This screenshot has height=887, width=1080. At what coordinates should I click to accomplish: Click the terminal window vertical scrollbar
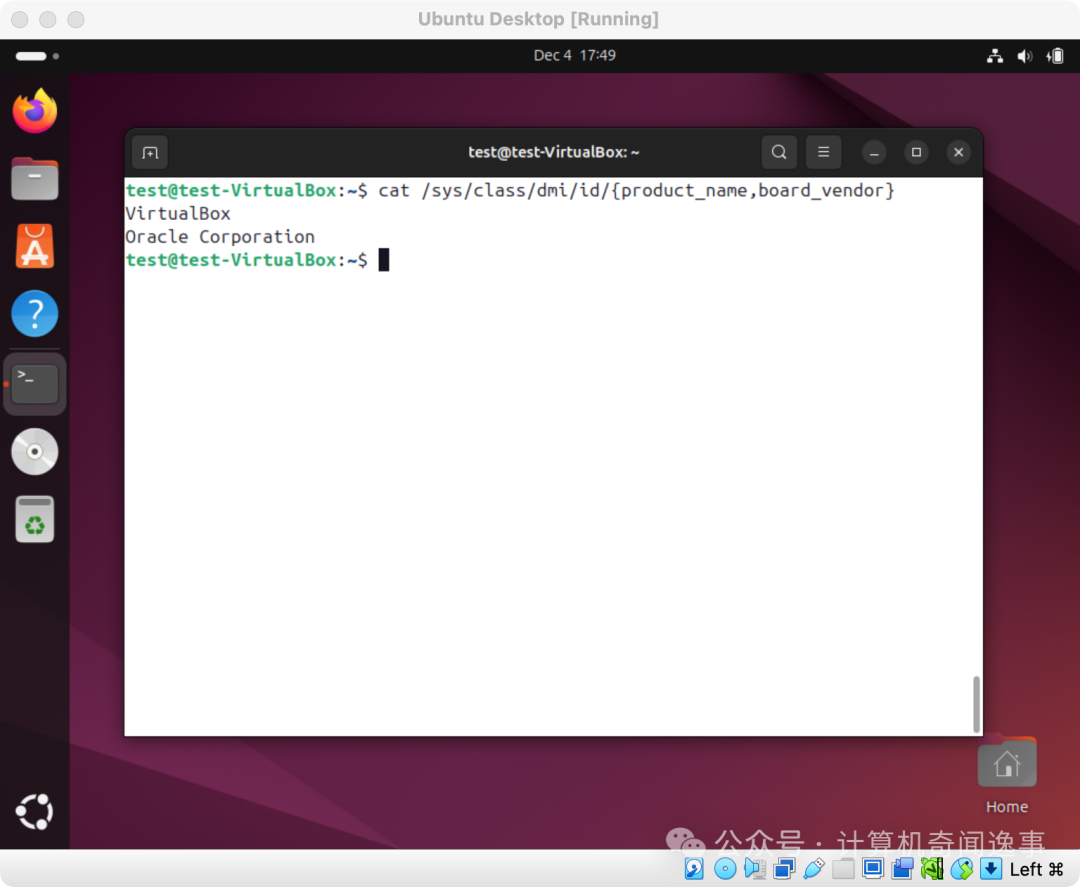point(976,704)
